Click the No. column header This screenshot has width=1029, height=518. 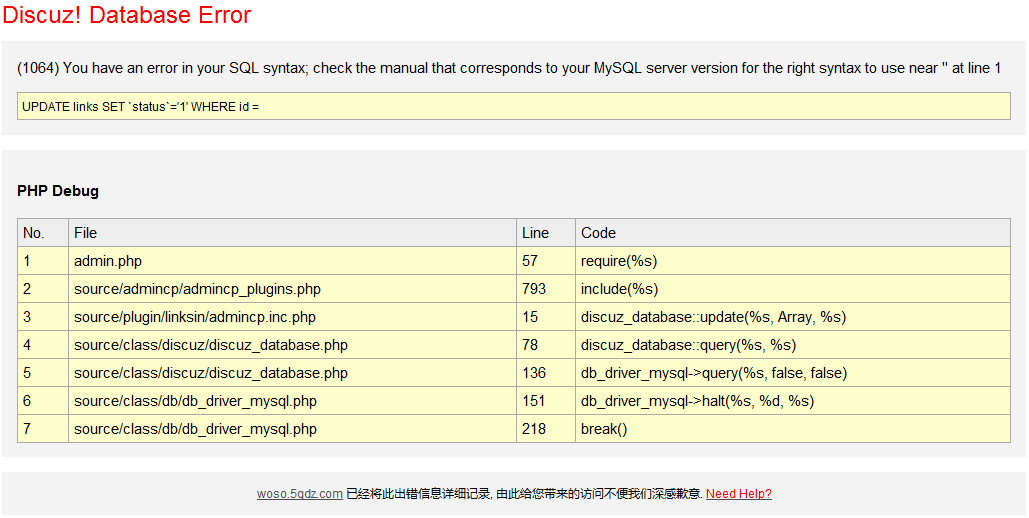point(34,233)
